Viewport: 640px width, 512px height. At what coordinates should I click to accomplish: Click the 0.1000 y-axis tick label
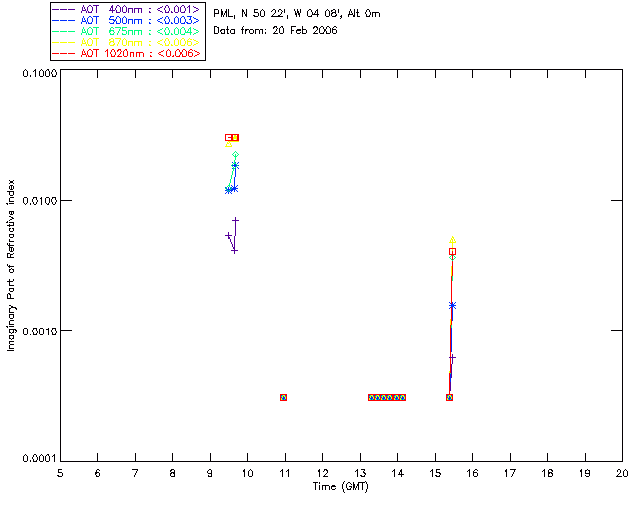(40, 73)
